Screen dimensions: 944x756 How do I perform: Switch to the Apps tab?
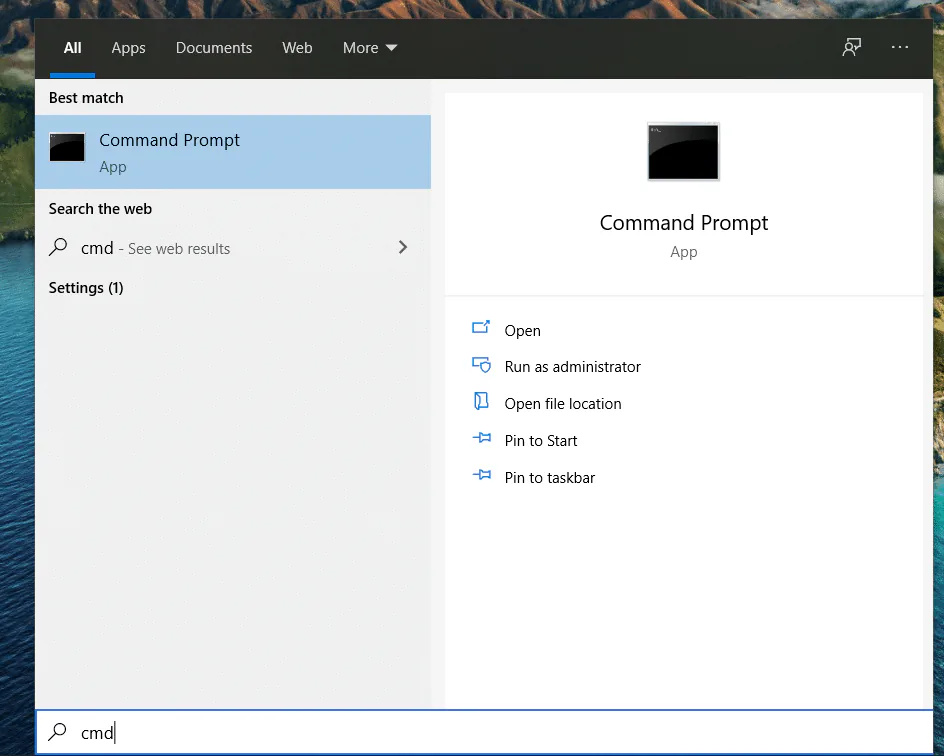tap(128, 48)
